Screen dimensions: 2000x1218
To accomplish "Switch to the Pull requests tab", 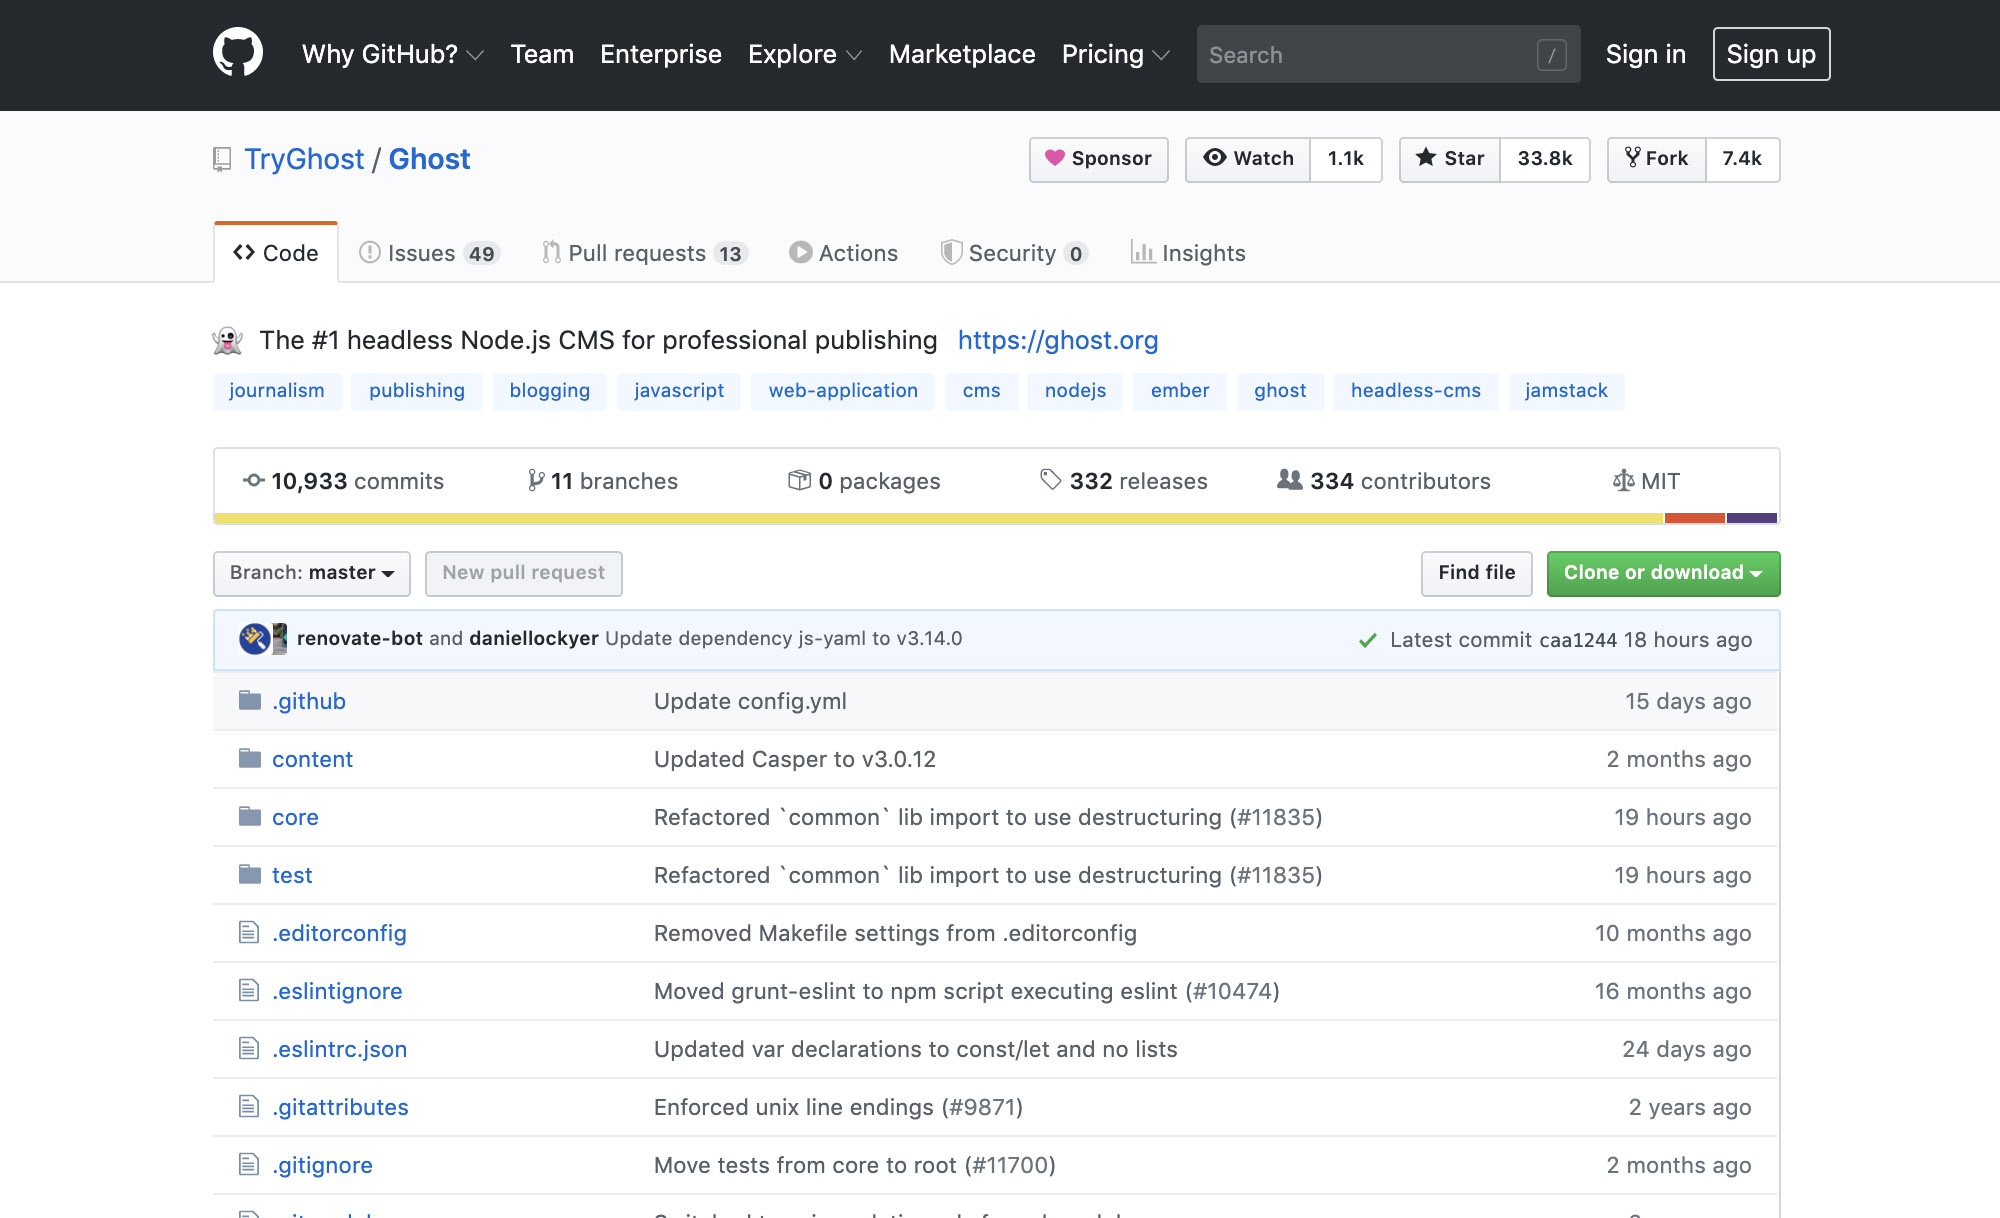I will [x=645, y=253].
